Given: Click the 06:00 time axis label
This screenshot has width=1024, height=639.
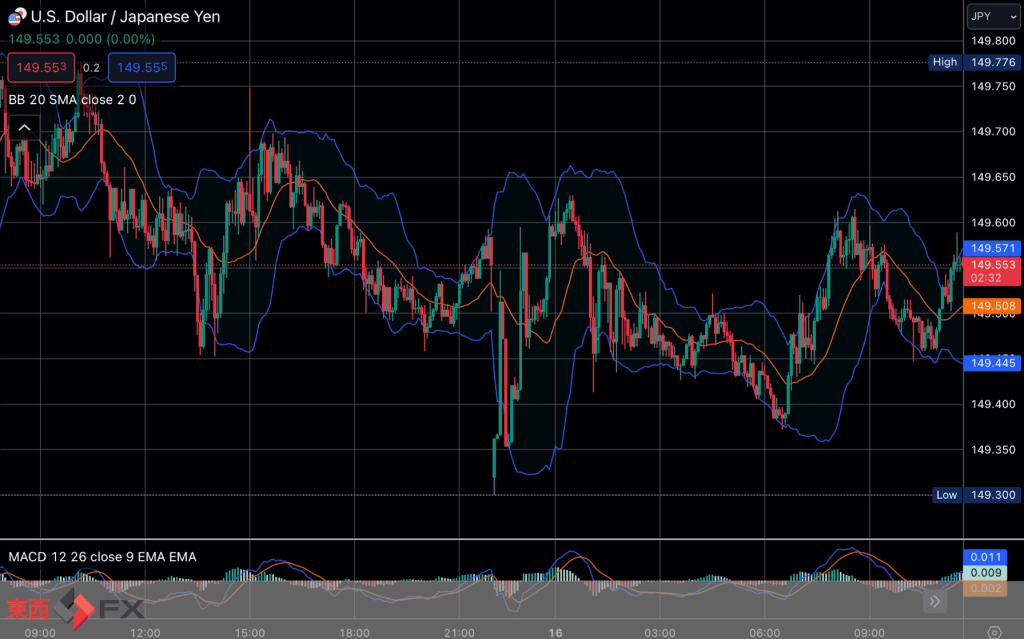Looking at the screenshot, I should pyautogui.click(x=765, y=632).
